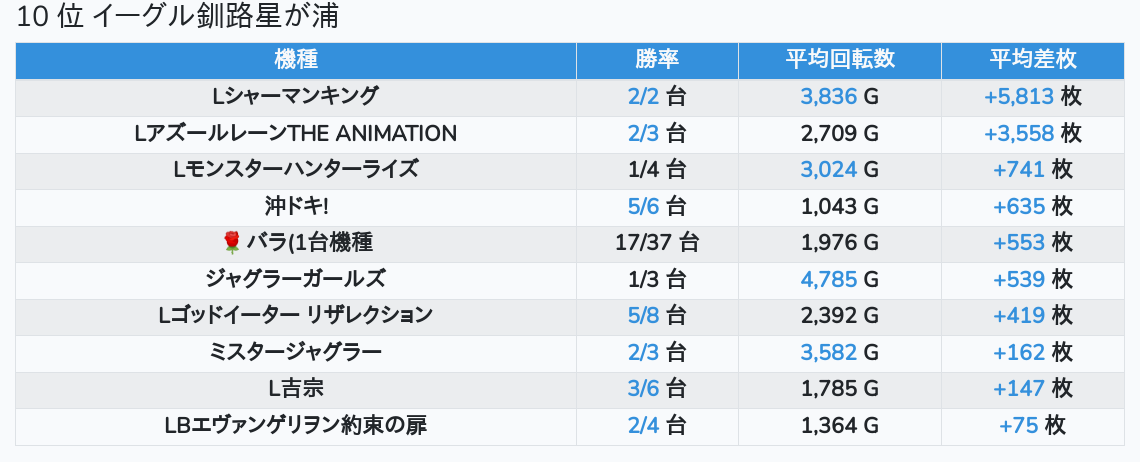This screenshot has width=1140, height=462.
Task: Open the 沖ドキ! machine entry
Action: point(295,206)
